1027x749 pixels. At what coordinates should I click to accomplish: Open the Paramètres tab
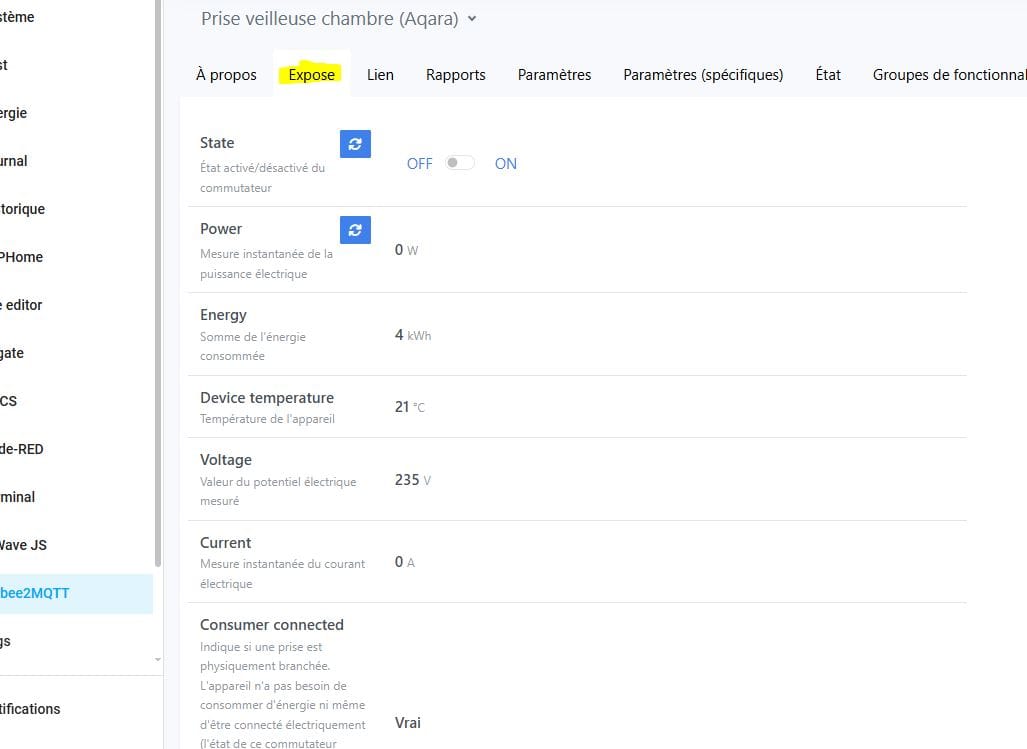554,75
